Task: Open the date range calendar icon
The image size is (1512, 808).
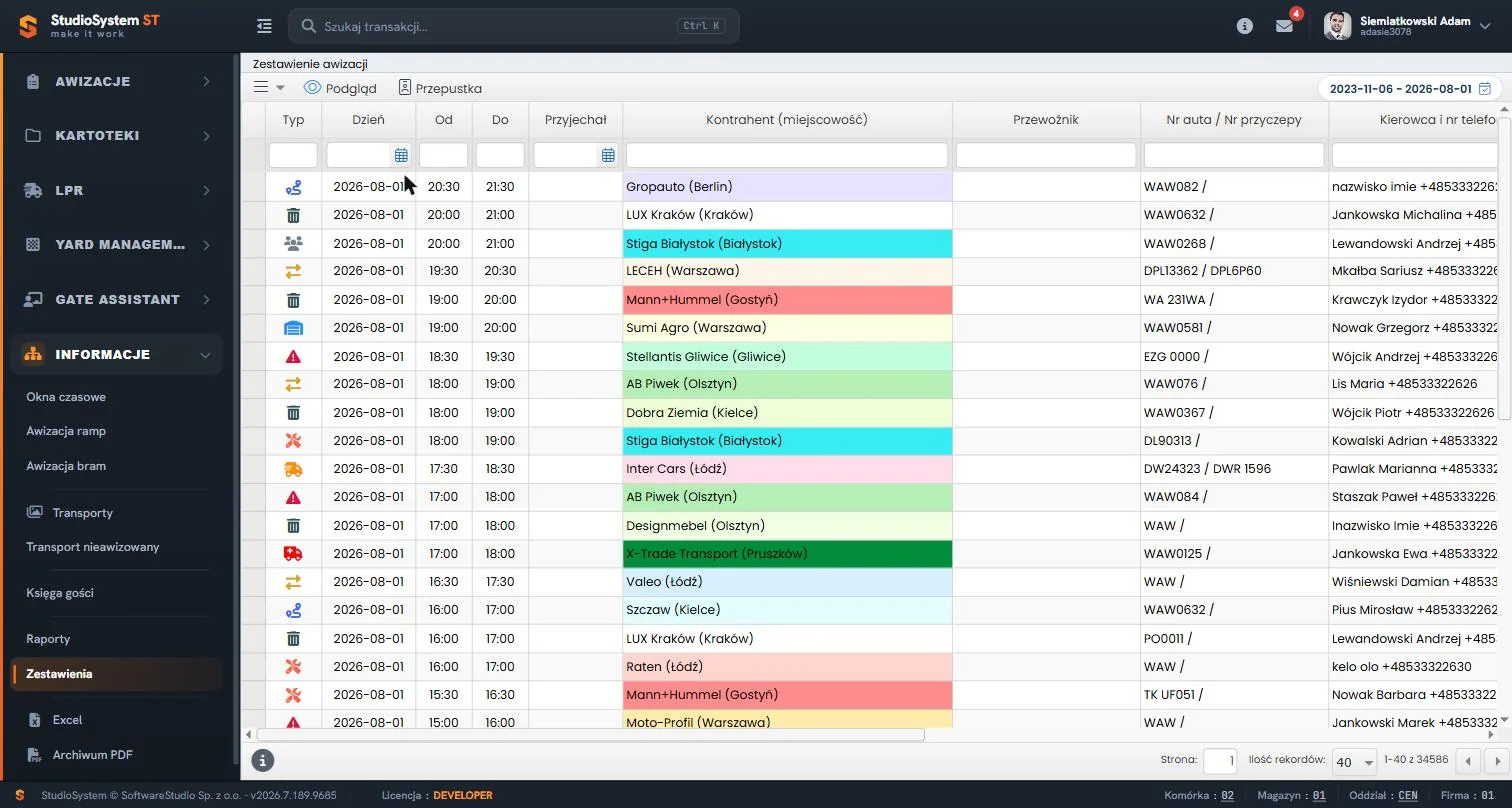Action: coord(1485,88)
